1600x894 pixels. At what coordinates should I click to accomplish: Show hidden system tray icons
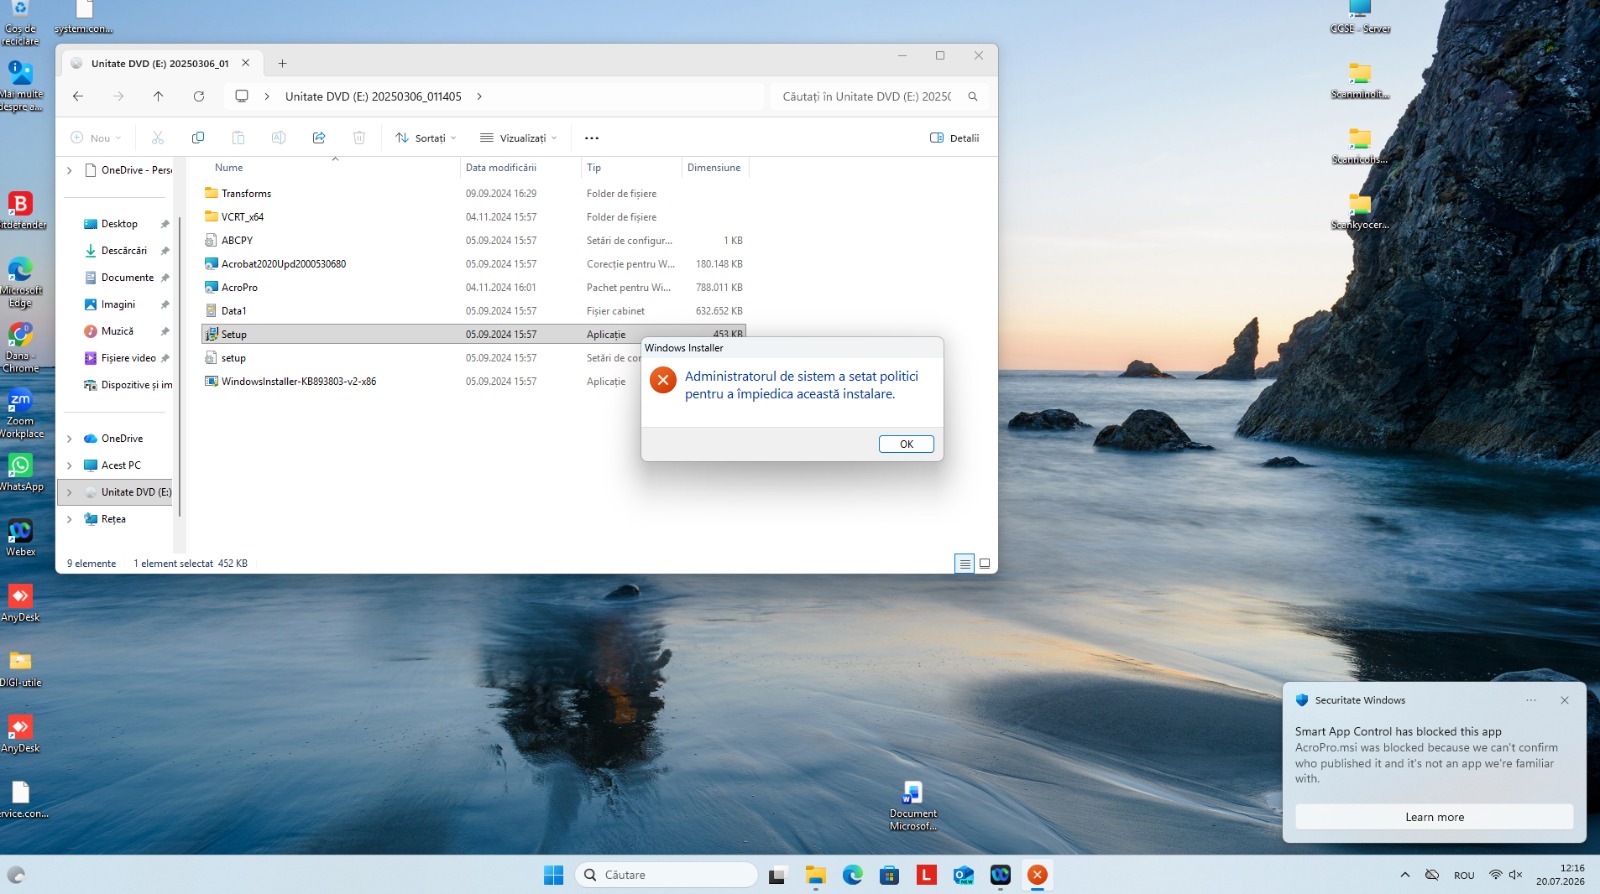1405,875
